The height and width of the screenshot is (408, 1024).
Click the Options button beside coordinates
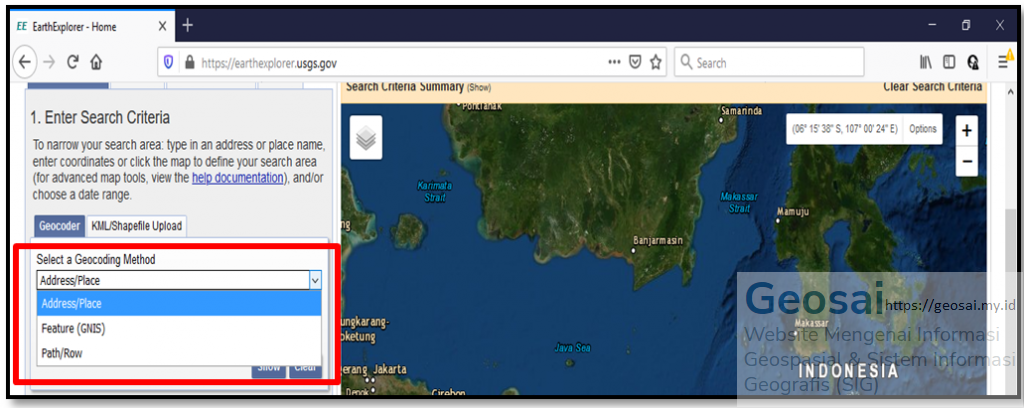(923, 129)
